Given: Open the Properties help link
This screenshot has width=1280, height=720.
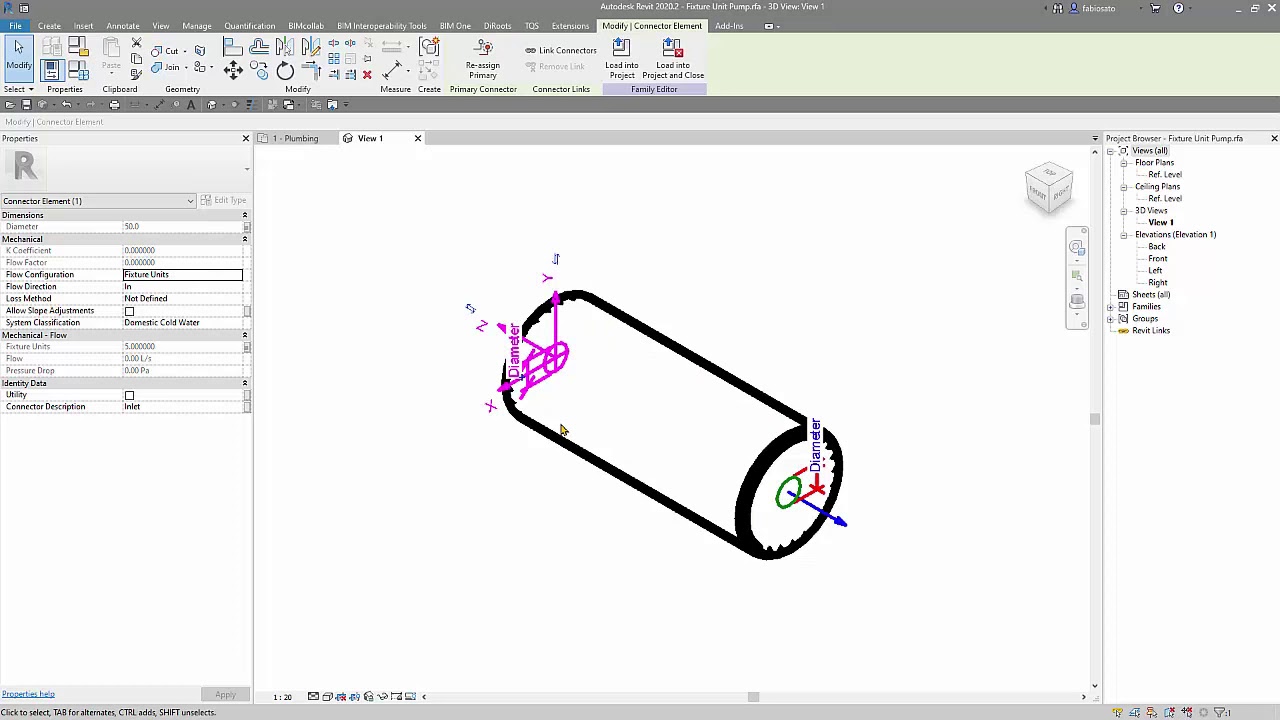Looking at the screenshot, I should point(28,694).
